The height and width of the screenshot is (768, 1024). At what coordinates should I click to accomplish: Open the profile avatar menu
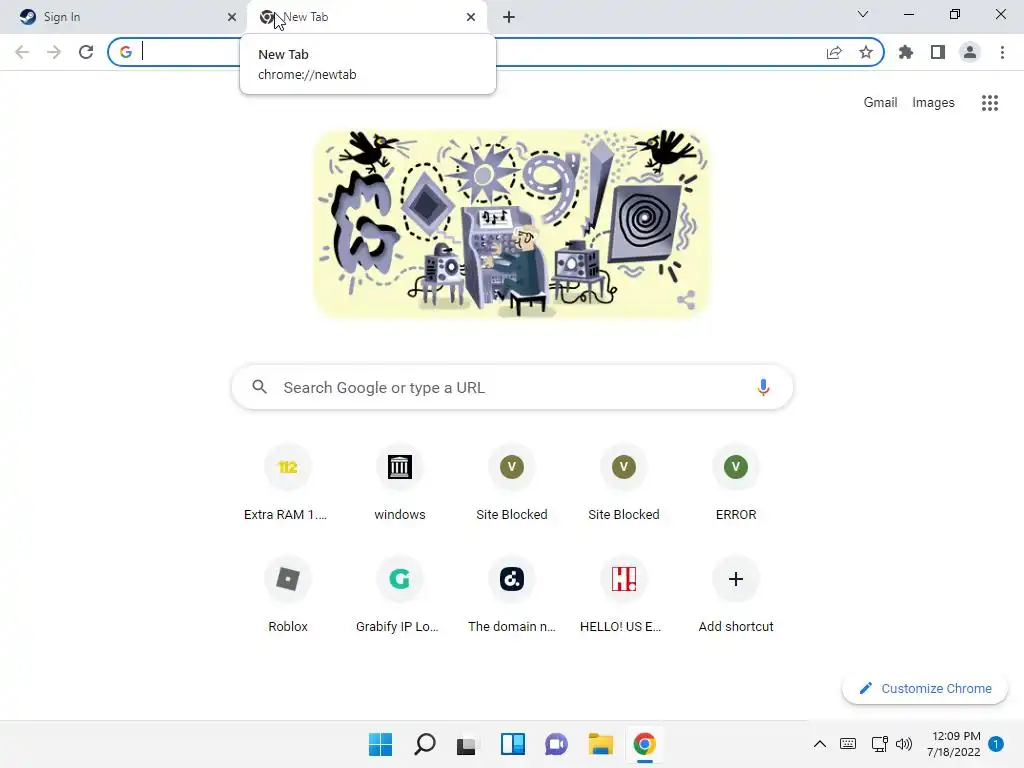(x=970, y=52)
